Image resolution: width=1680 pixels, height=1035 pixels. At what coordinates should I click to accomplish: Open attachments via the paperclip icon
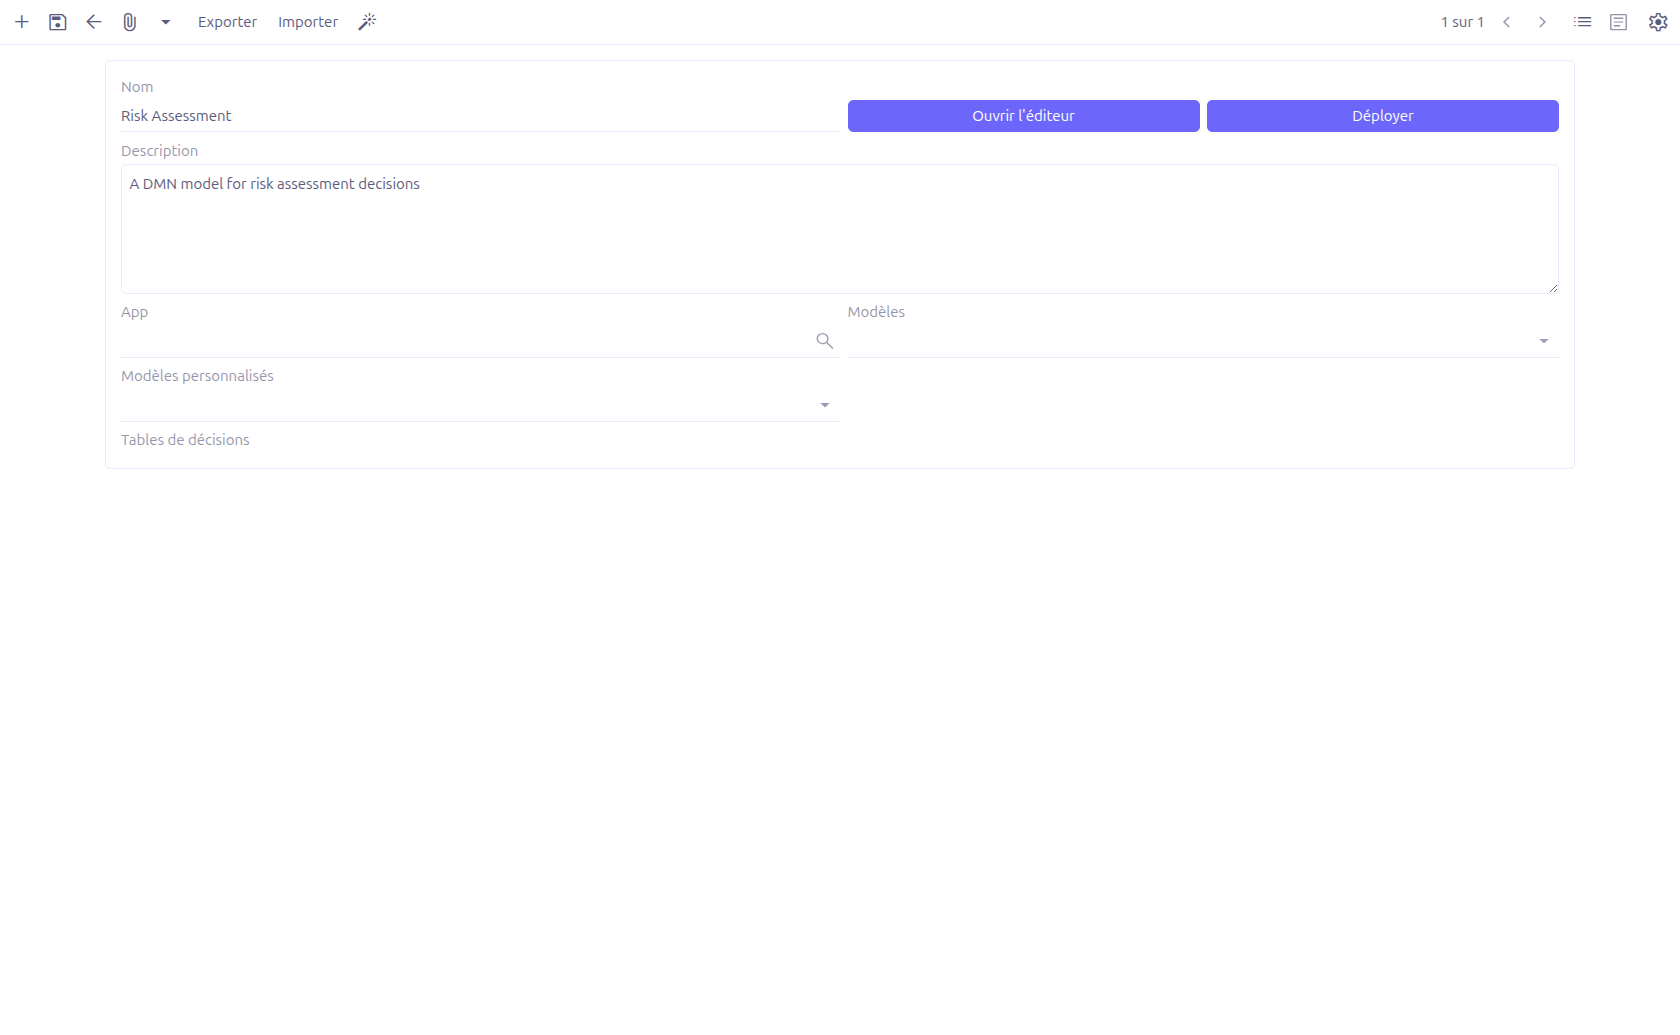129,21
